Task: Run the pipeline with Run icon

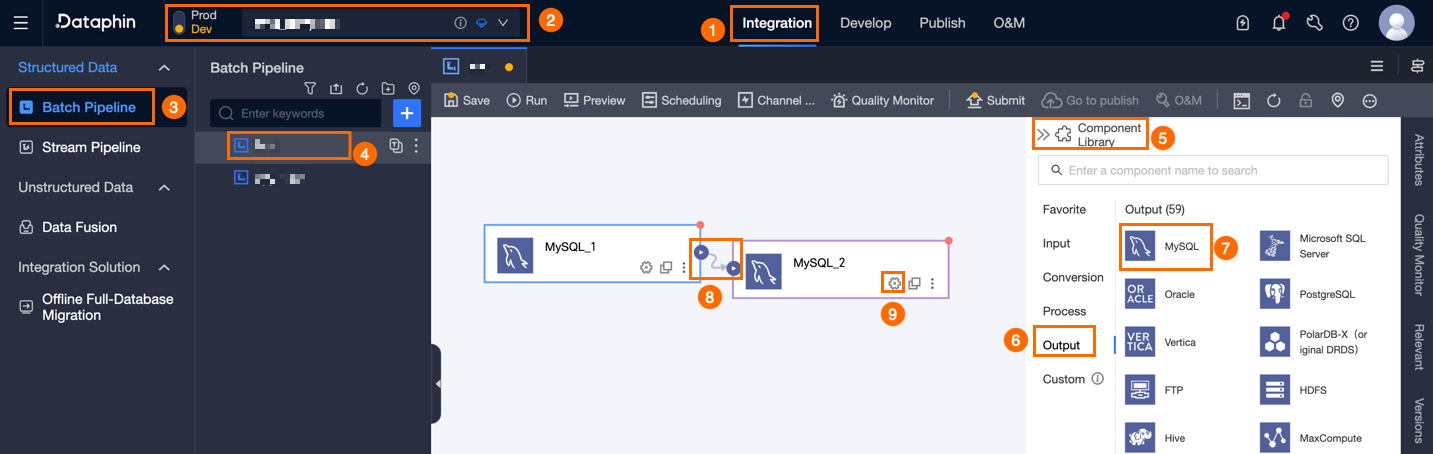Action: (x=514, y=100)
